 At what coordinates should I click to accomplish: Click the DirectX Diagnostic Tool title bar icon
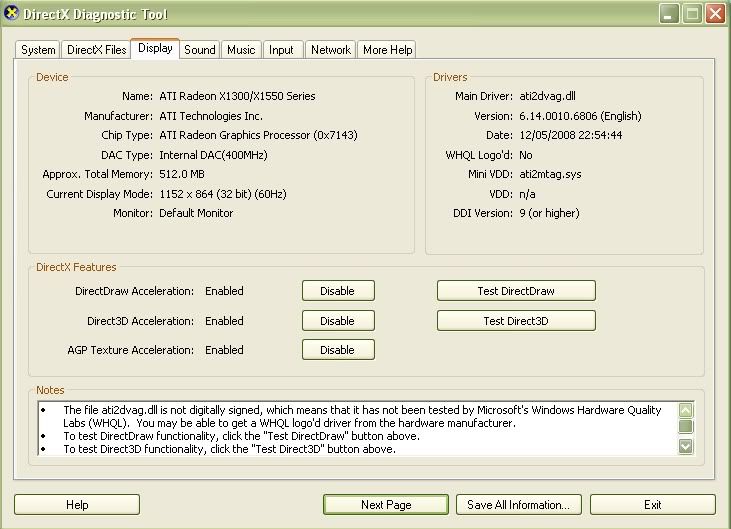click(11, 13)
